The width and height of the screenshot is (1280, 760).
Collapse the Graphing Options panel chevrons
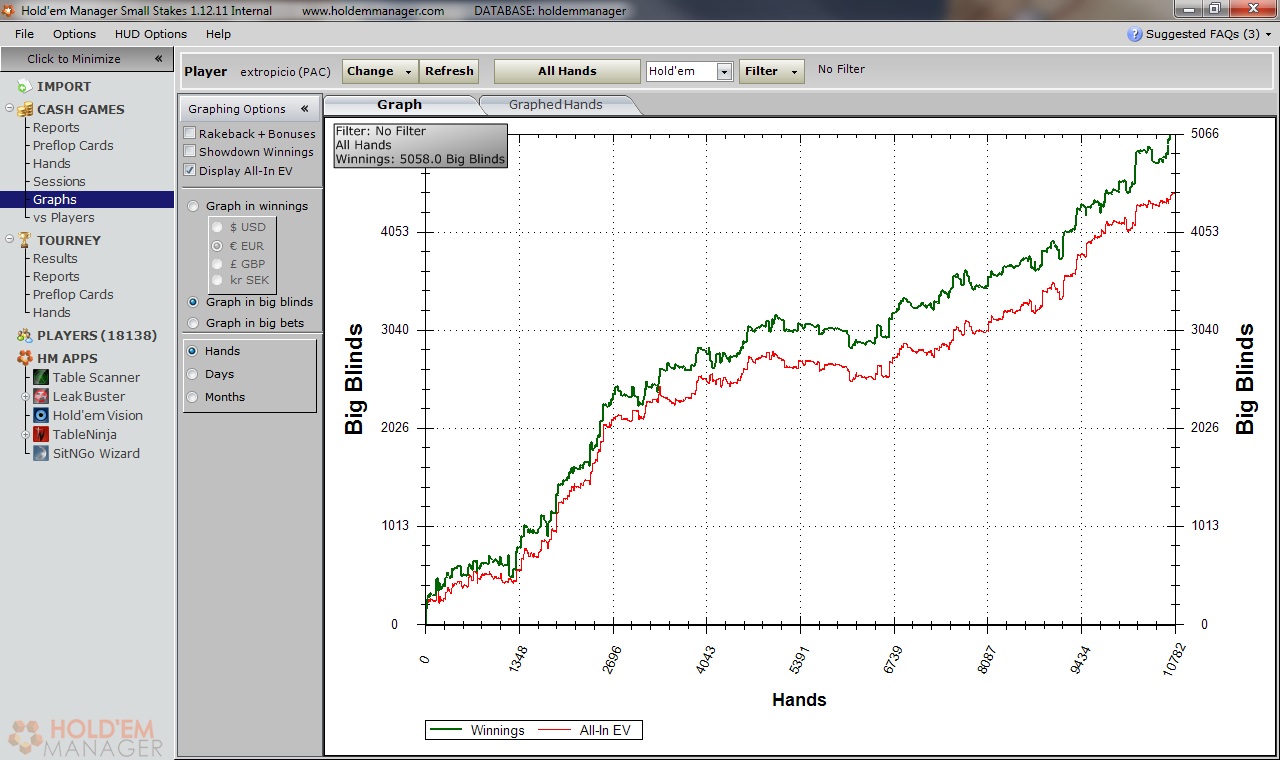[x=305, y=109]
